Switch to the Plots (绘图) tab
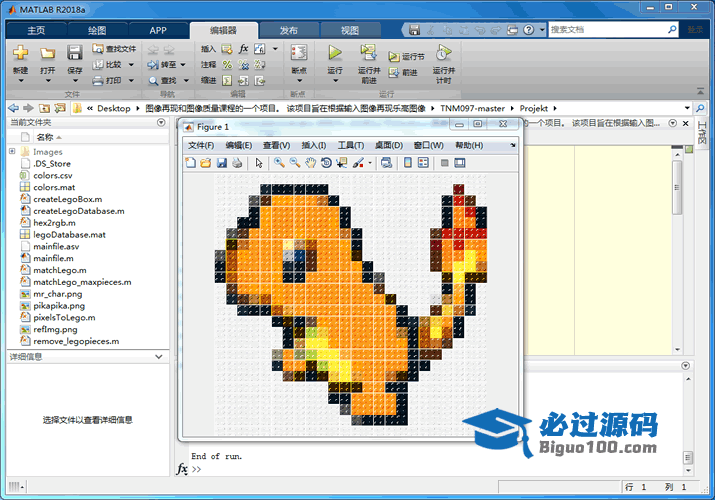Image resolution: width=715 pixels, height=500 pixels. point(97,31)
